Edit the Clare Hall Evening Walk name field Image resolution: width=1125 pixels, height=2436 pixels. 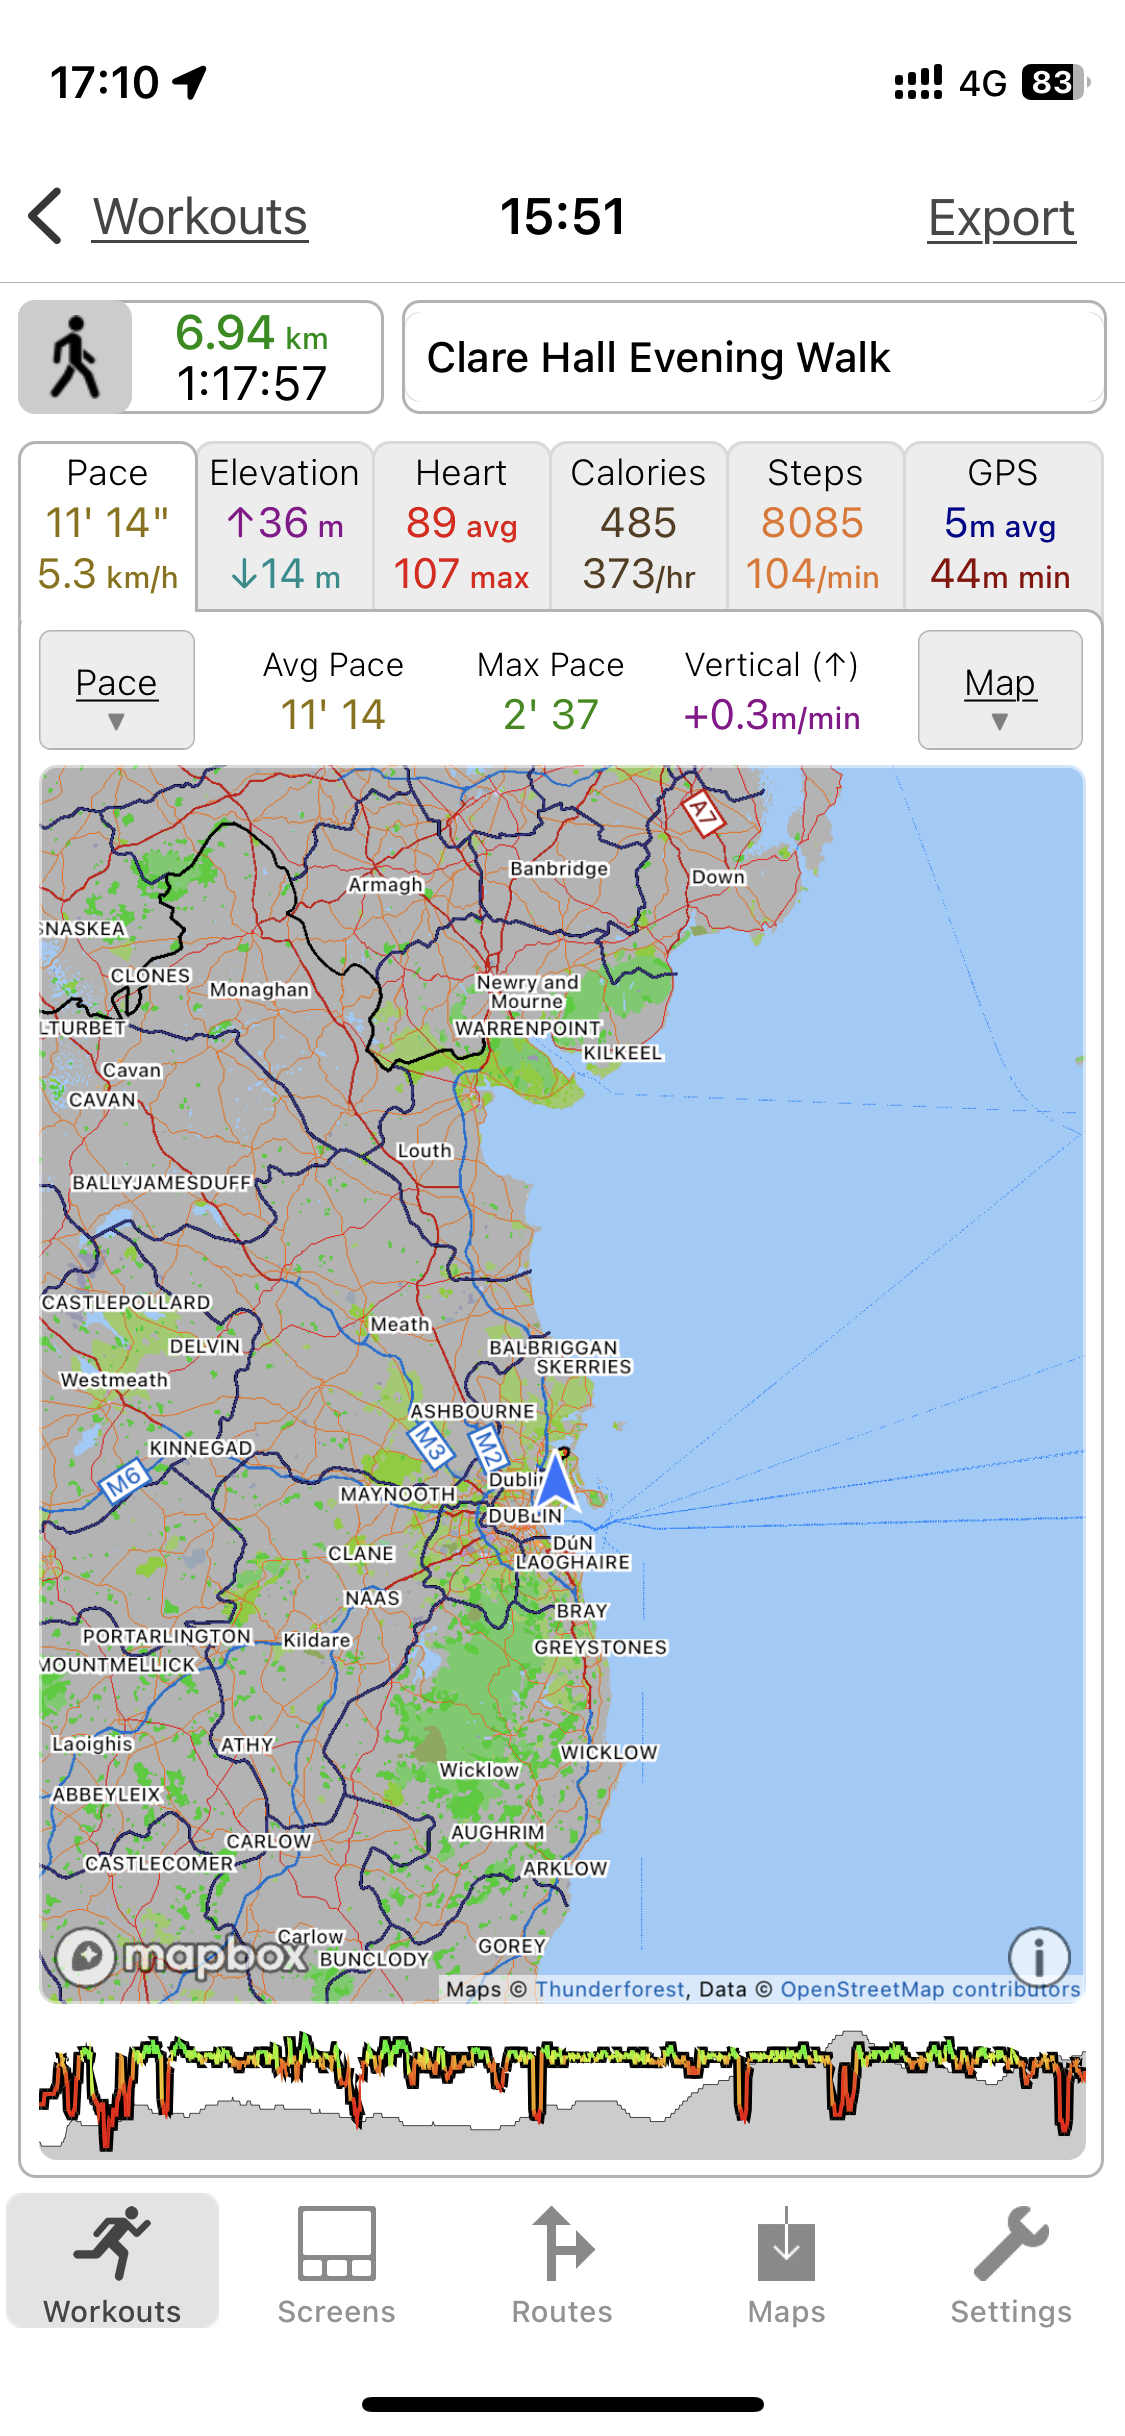(x=754, y=357)
